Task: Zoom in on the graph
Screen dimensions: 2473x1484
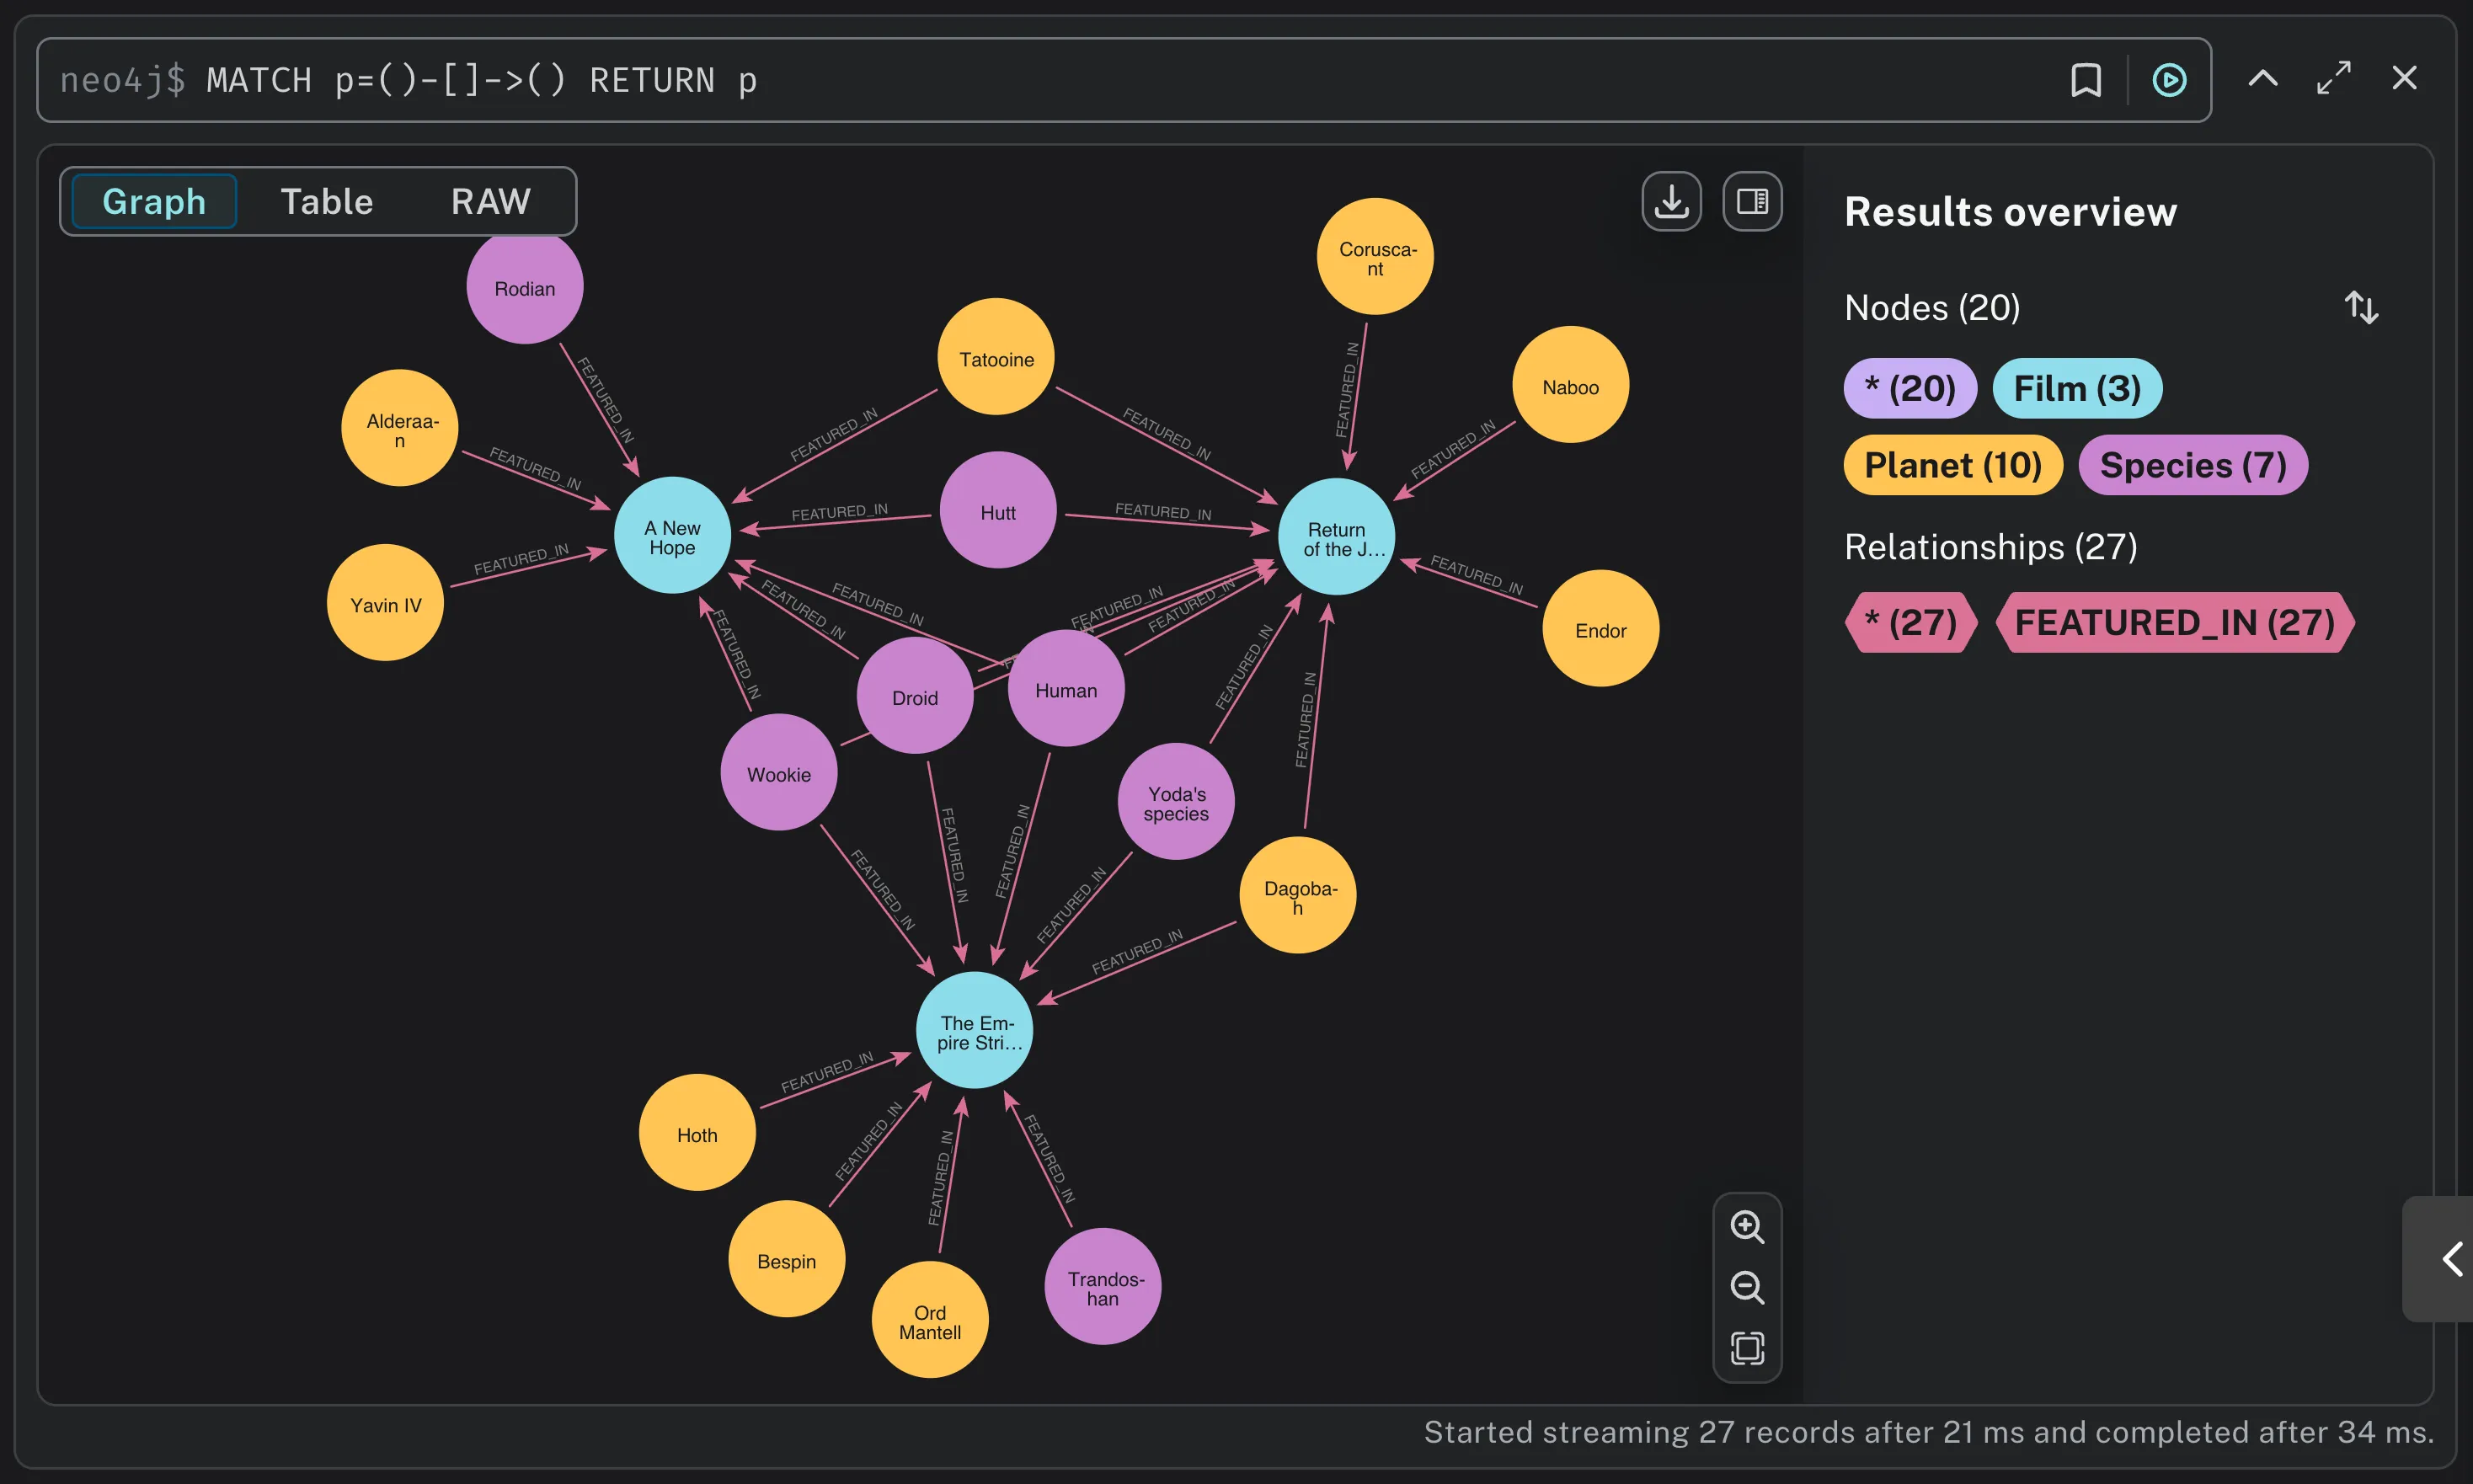Action: click(x=1747, y=1226)
